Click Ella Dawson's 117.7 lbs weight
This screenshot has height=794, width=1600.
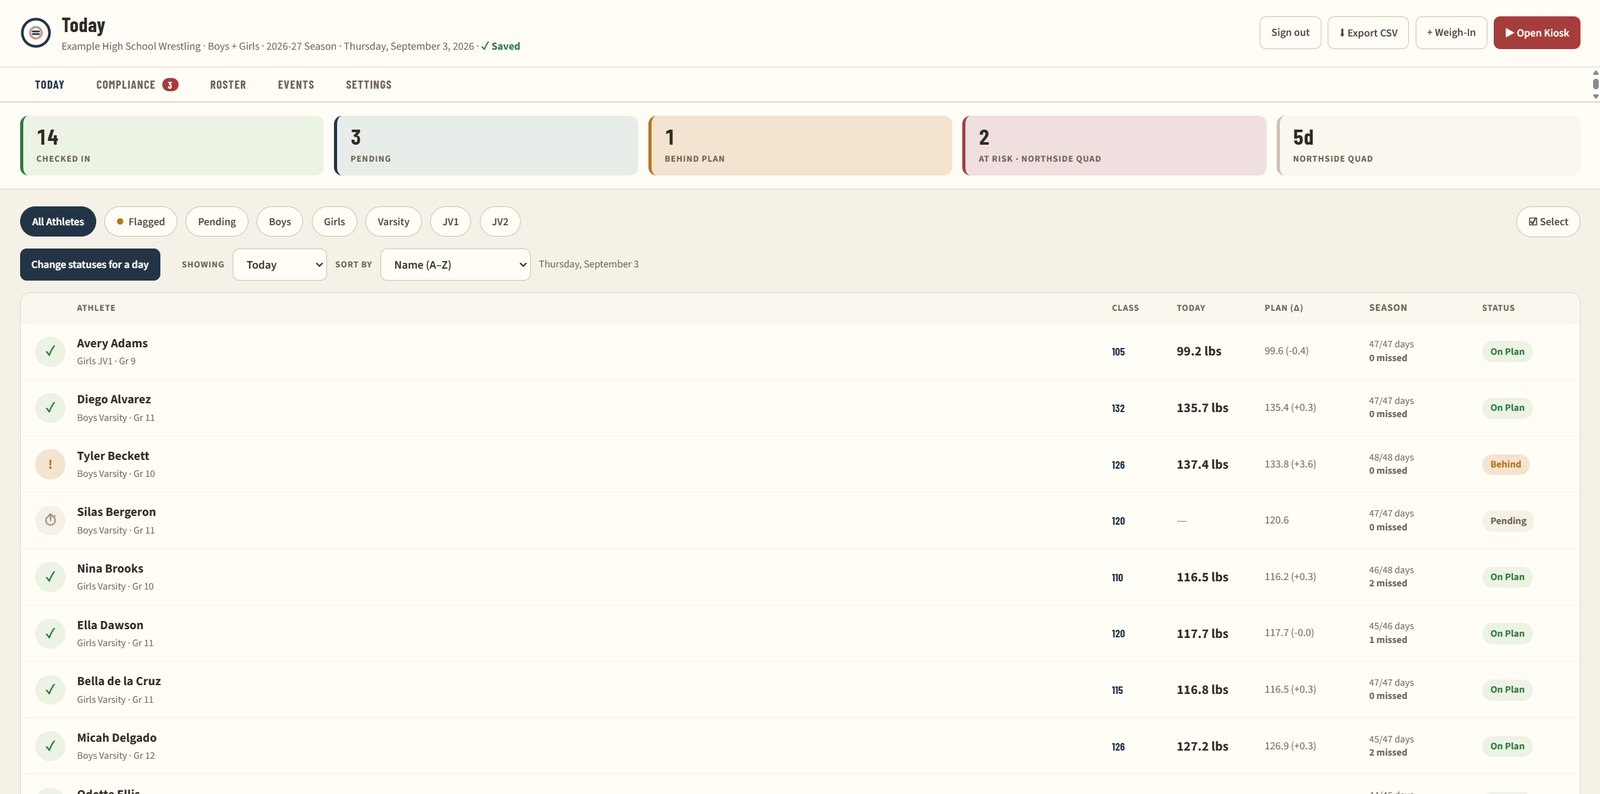pyautogui.click(x=1202, y=634)
